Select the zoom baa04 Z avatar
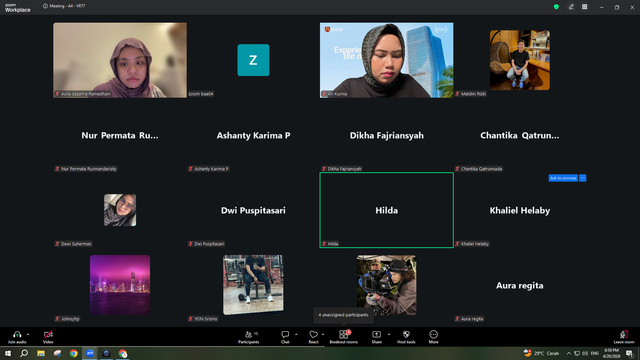Viewport: 640px width, 360px height. [253, 60]
